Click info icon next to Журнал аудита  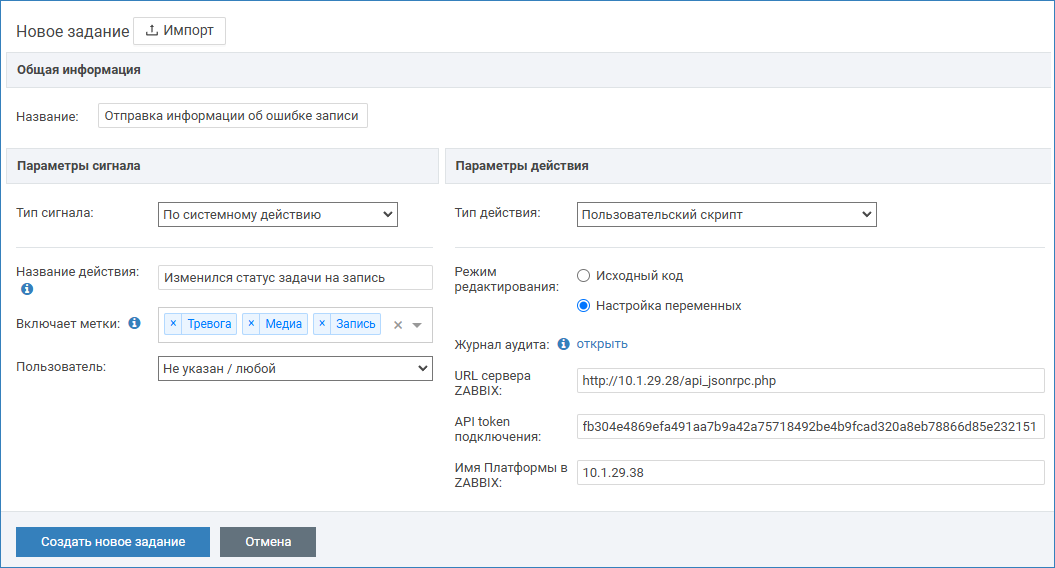[563, 344]
